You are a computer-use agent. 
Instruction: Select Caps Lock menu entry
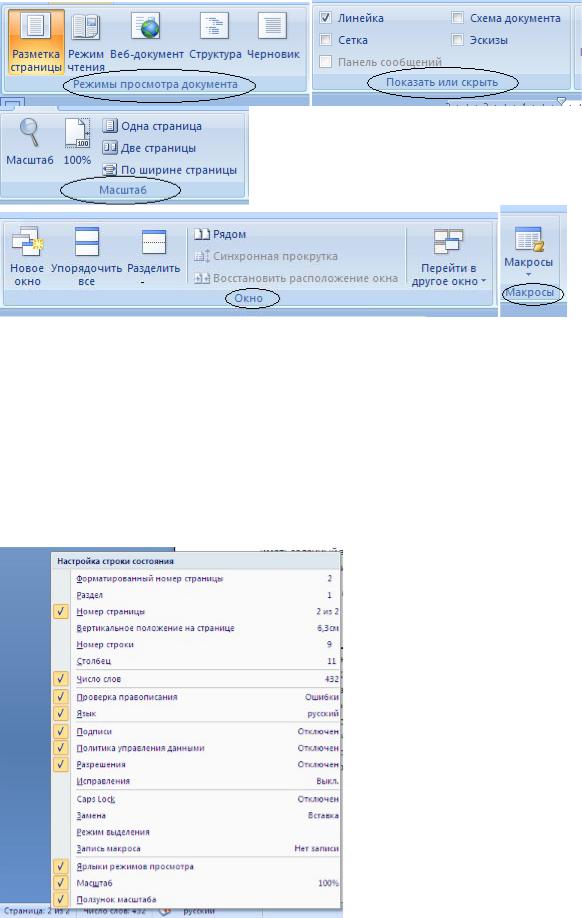(196, 799)
